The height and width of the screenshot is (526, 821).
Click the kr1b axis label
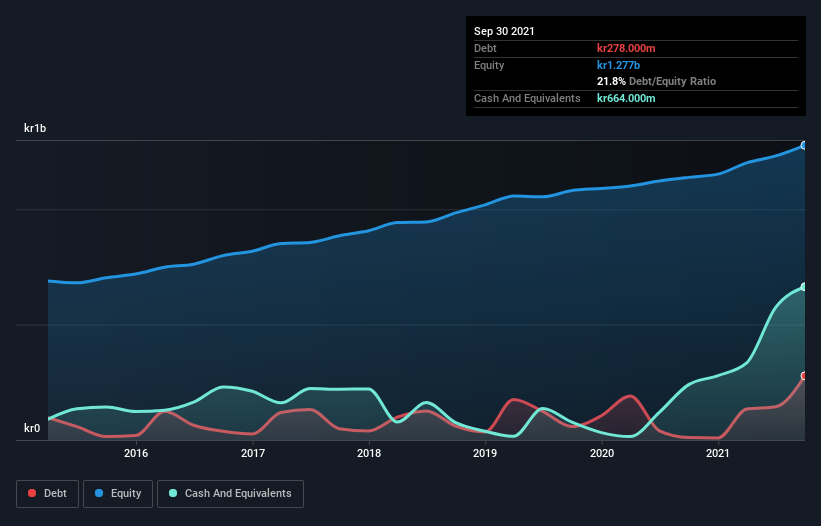(35, 128)
